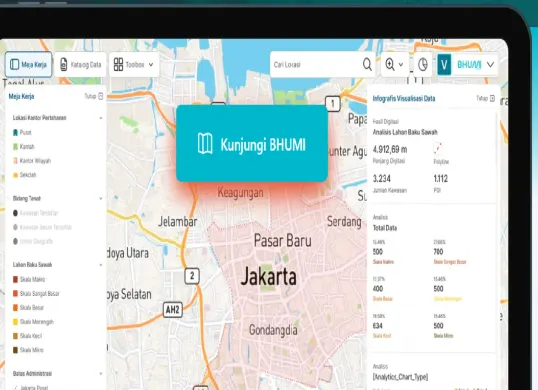This screenshot has width=538, height=390.
Task: Expand the zoom options chevron
Action: point(401,64)
